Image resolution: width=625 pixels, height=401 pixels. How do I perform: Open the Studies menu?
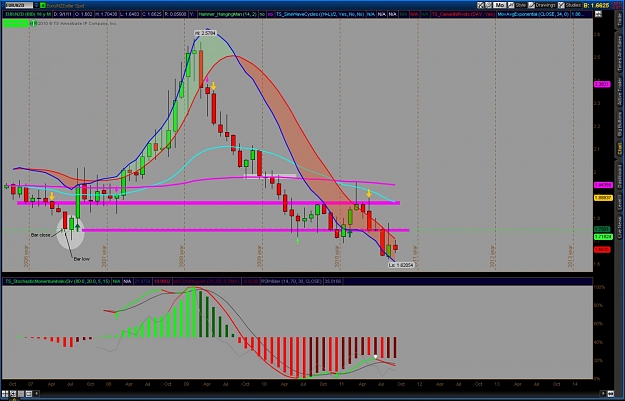pyautogui.click(x=573, y=5)
